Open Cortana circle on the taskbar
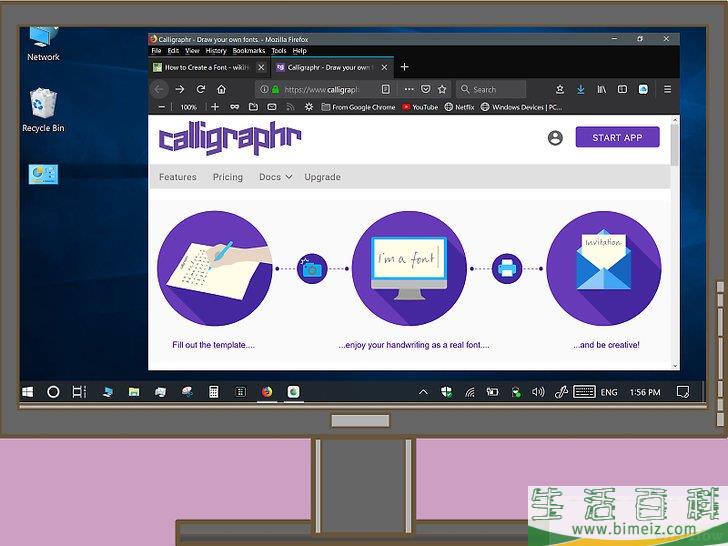 tap(53, 392)
